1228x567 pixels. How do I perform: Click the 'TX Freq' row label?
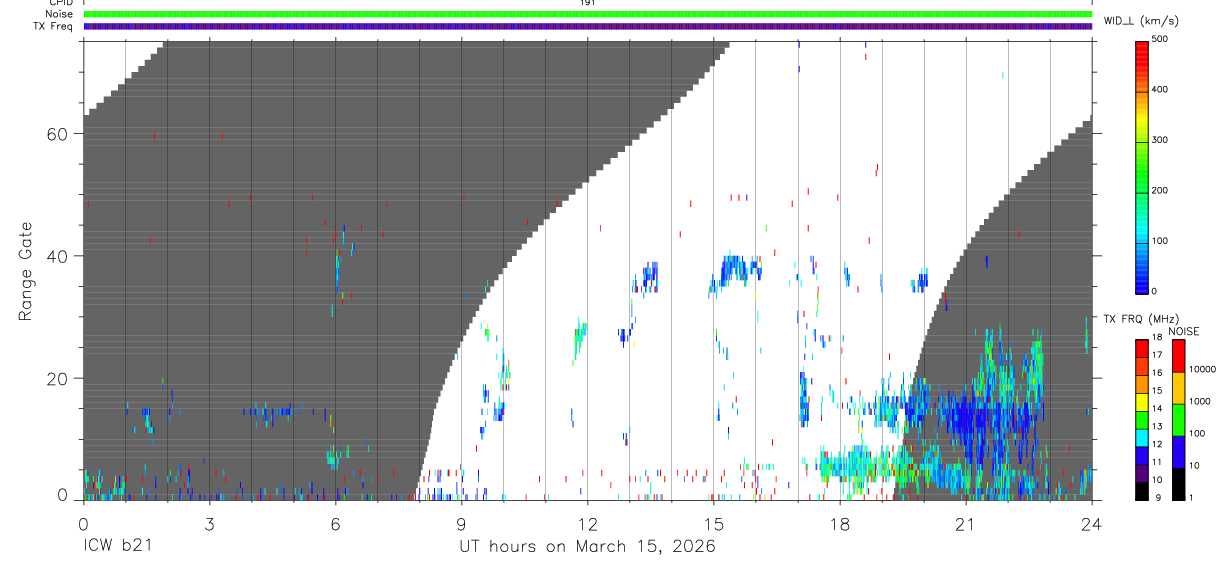click(54, 26)
